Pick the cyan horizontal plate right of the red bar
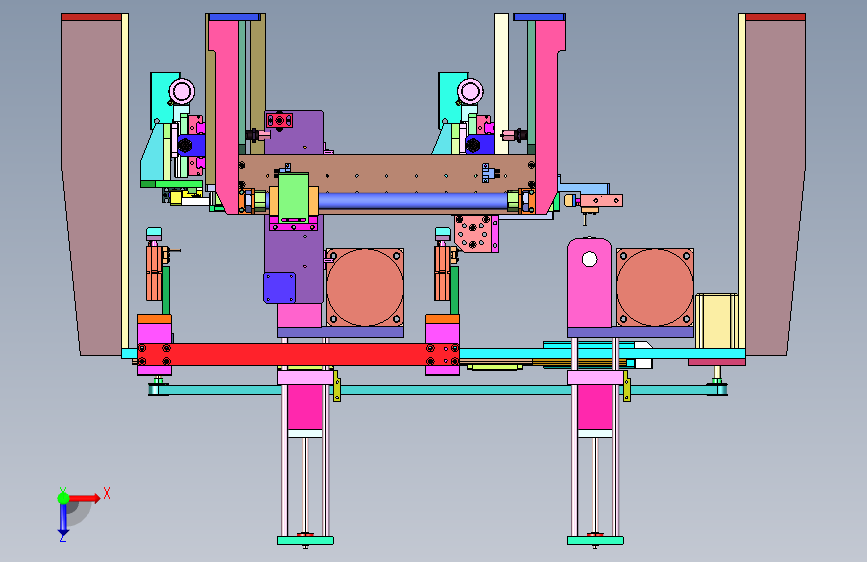Screen dimensions: 867x562 coord(602,353)
